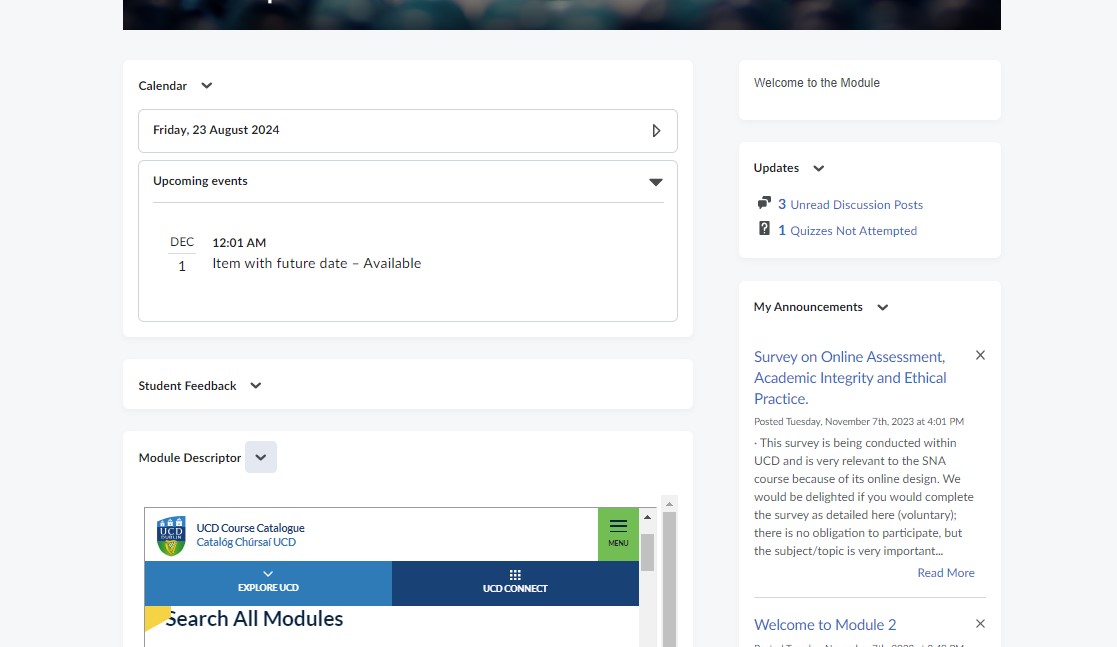This screenshot has width=1117, height=647.
Task: Click the unread discussion posts speech bubble icon
Action: [764, 203]
